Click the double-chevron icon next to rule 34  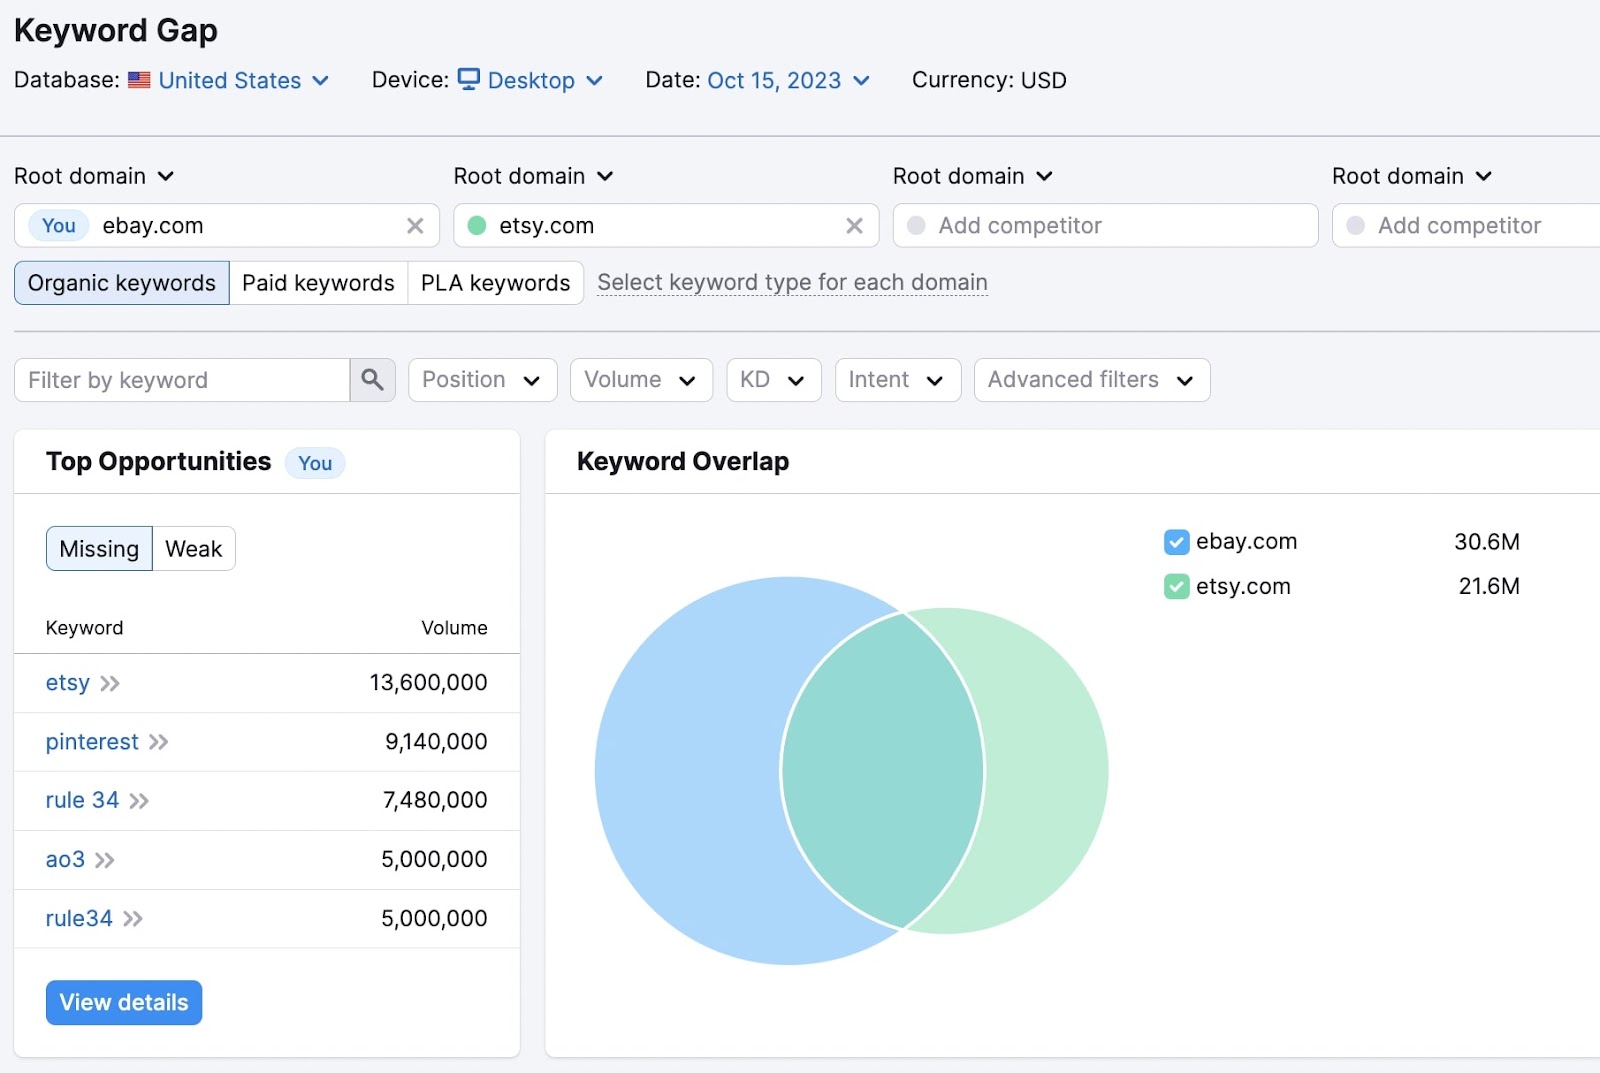click(139, 801)
